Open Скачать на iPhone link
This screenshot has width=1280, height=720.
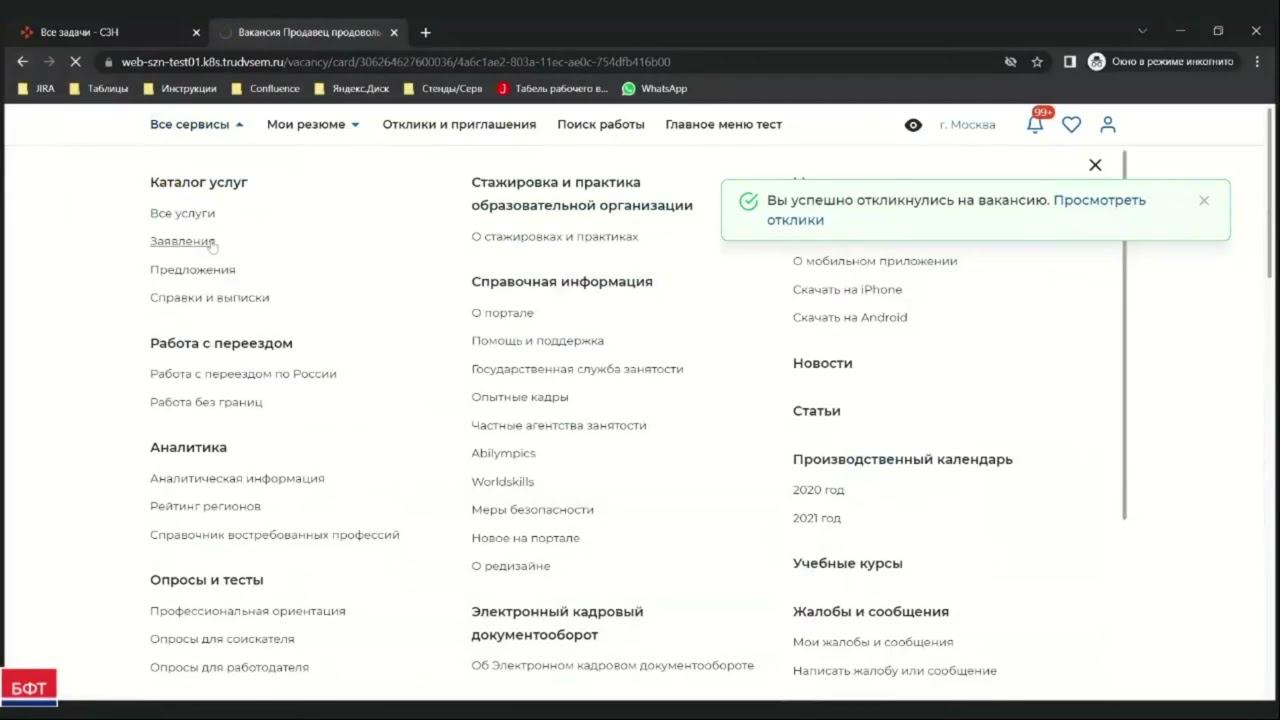(x=847, y=289)
